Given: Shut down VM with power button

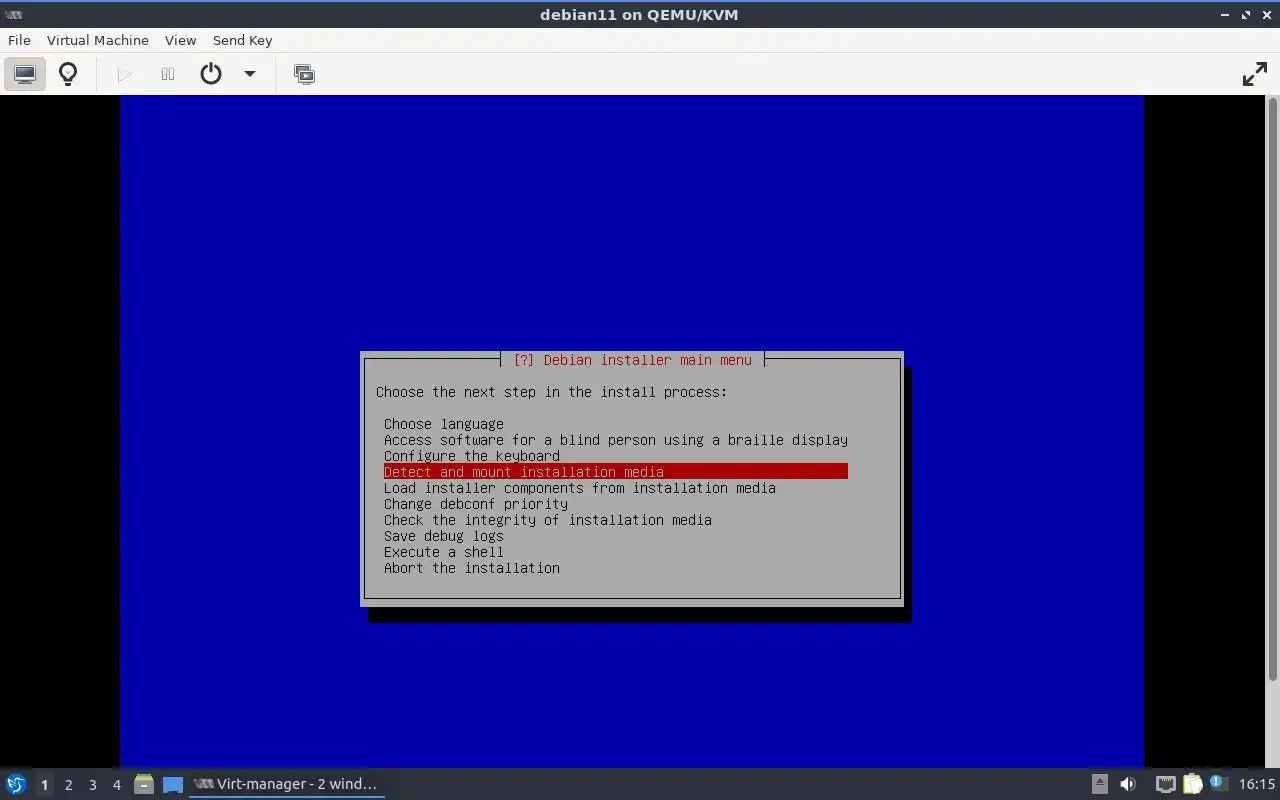Looking at the screenshot, I should click(211, 74).
